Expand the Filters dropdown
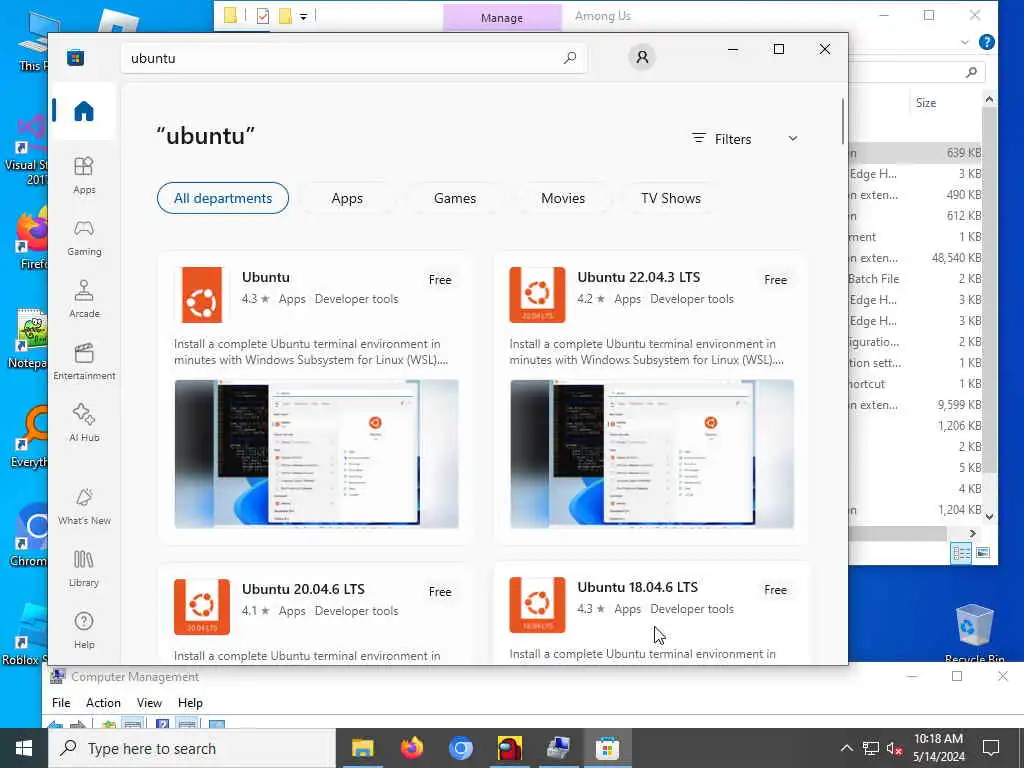This screenshot has width=1024, height=768. (x=745, y=139)
